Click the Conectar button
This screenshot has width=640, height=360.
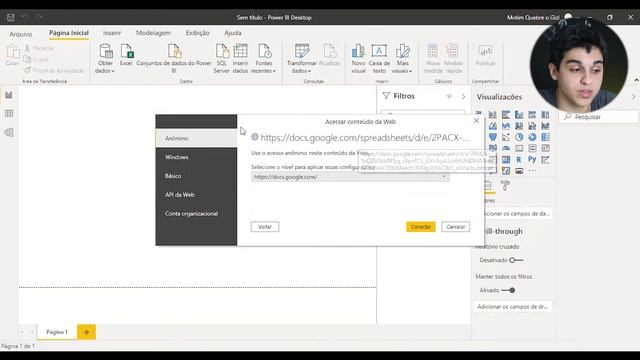pos(421,227)
